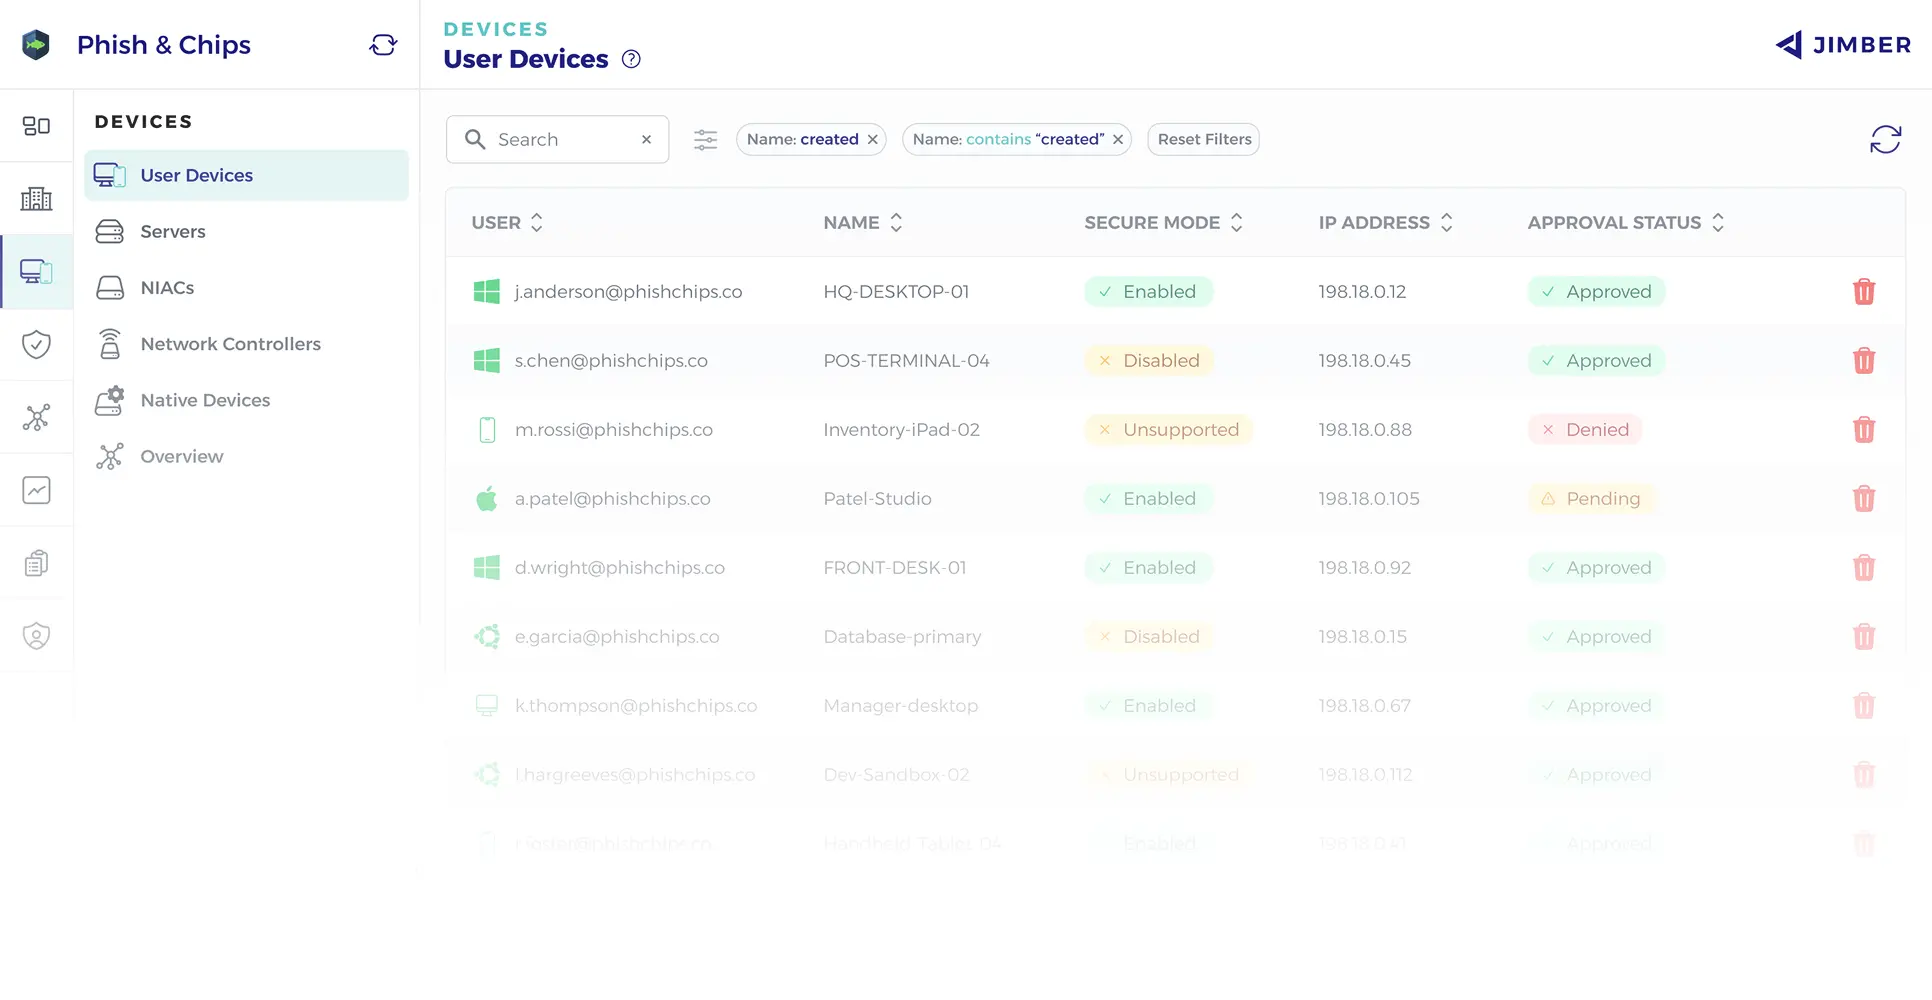Delete the Inventory-iPad-02 device
This screenshot has width=1932, height=1000.
1864,430
